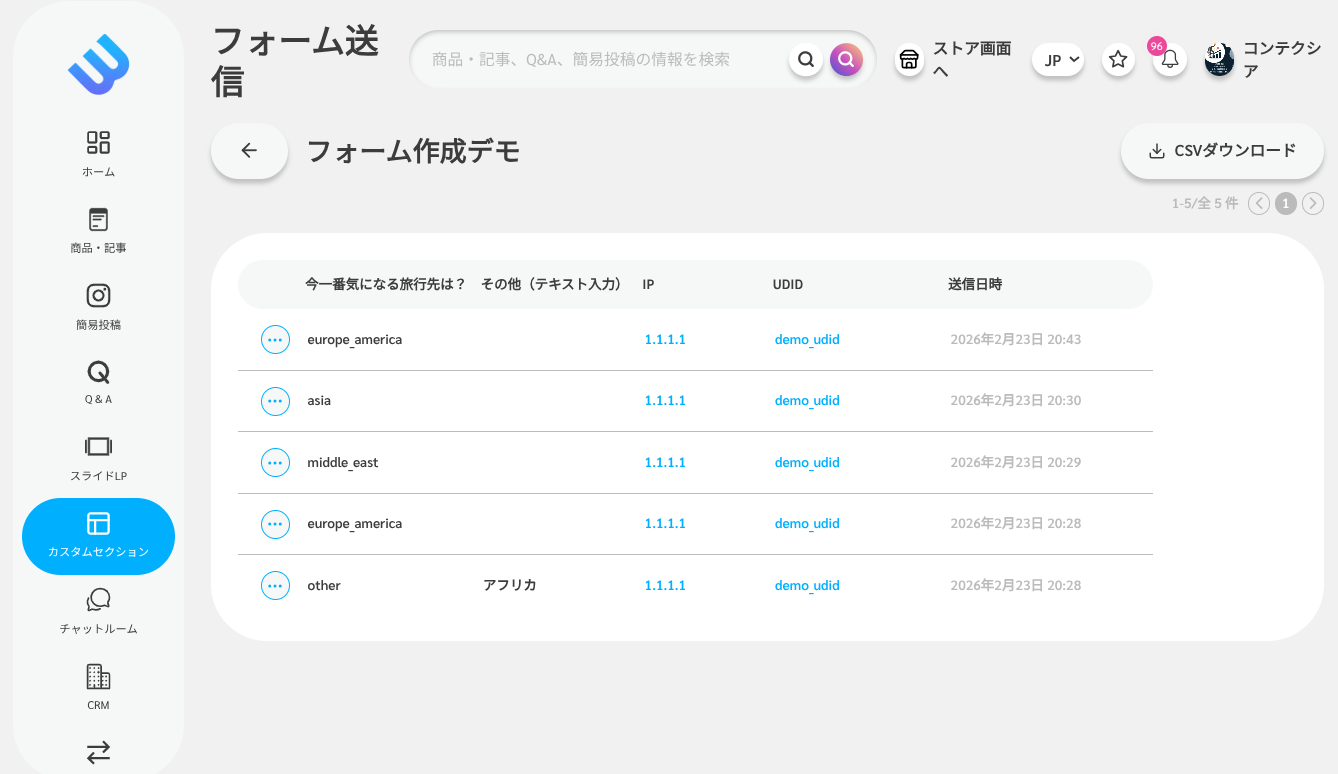Click the transfer arrows icon at sidebar bottom
This screenshot has height=774, width=1338.
point(97,751)
